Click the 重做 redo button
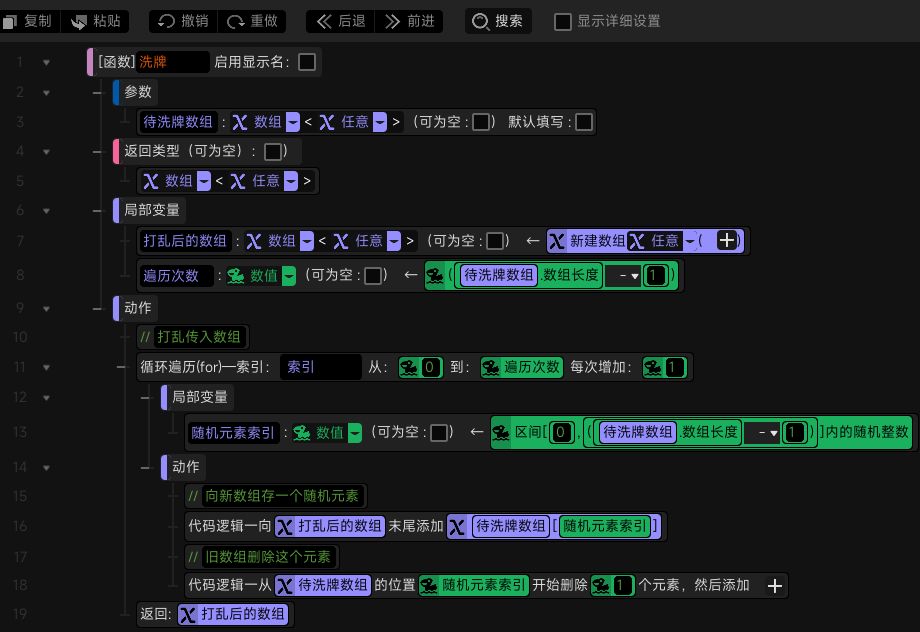 pyautogui.click(x=252, y=21)
